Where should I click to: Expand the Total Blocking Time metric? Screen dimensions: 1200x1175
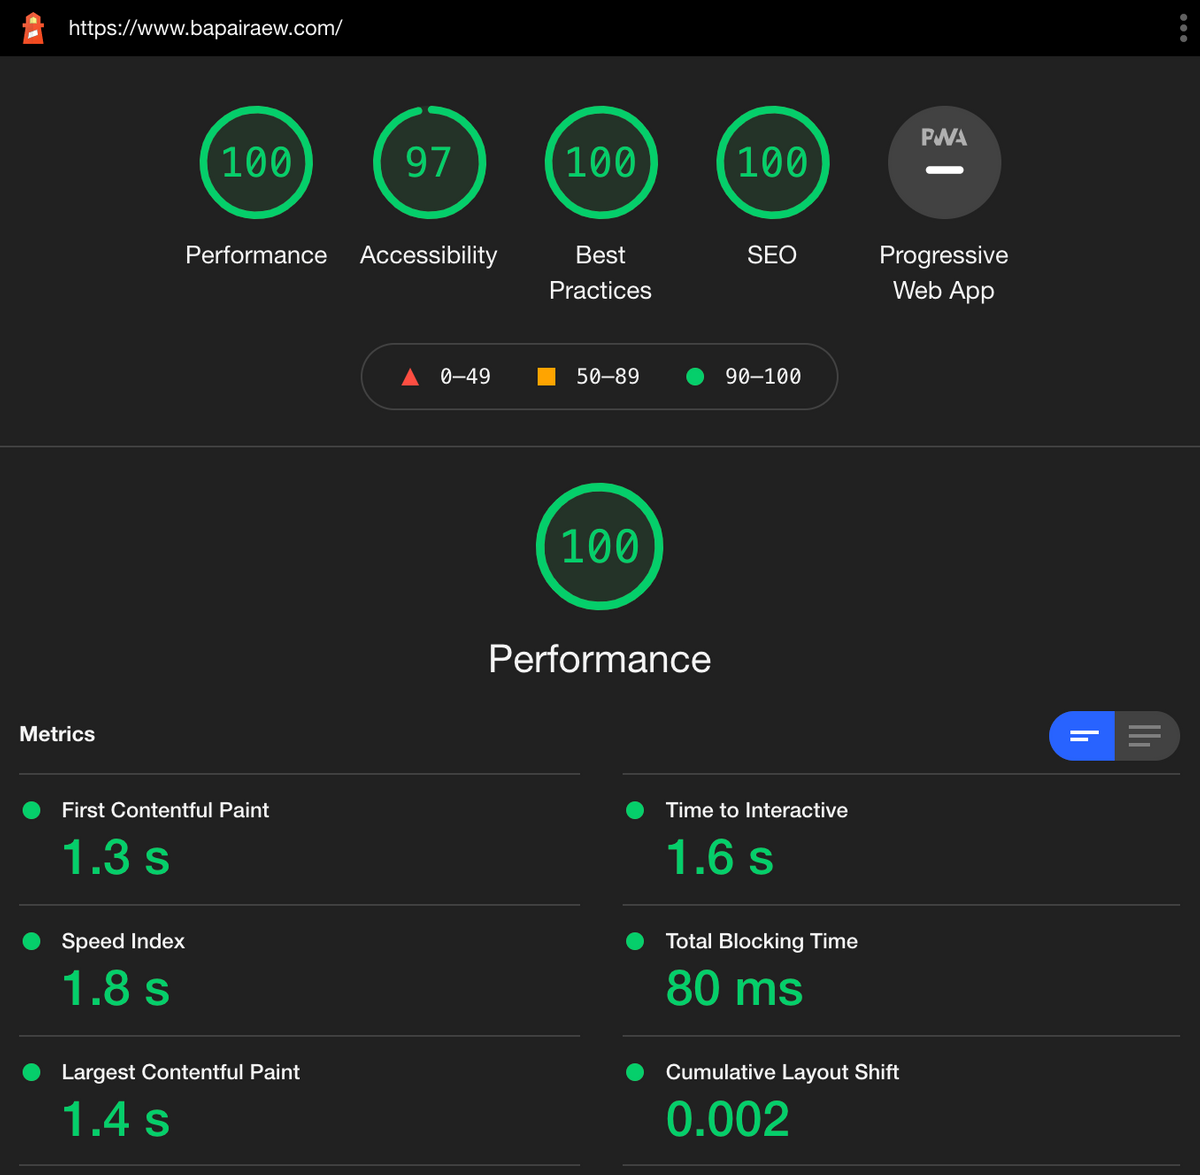coord(761,941)
